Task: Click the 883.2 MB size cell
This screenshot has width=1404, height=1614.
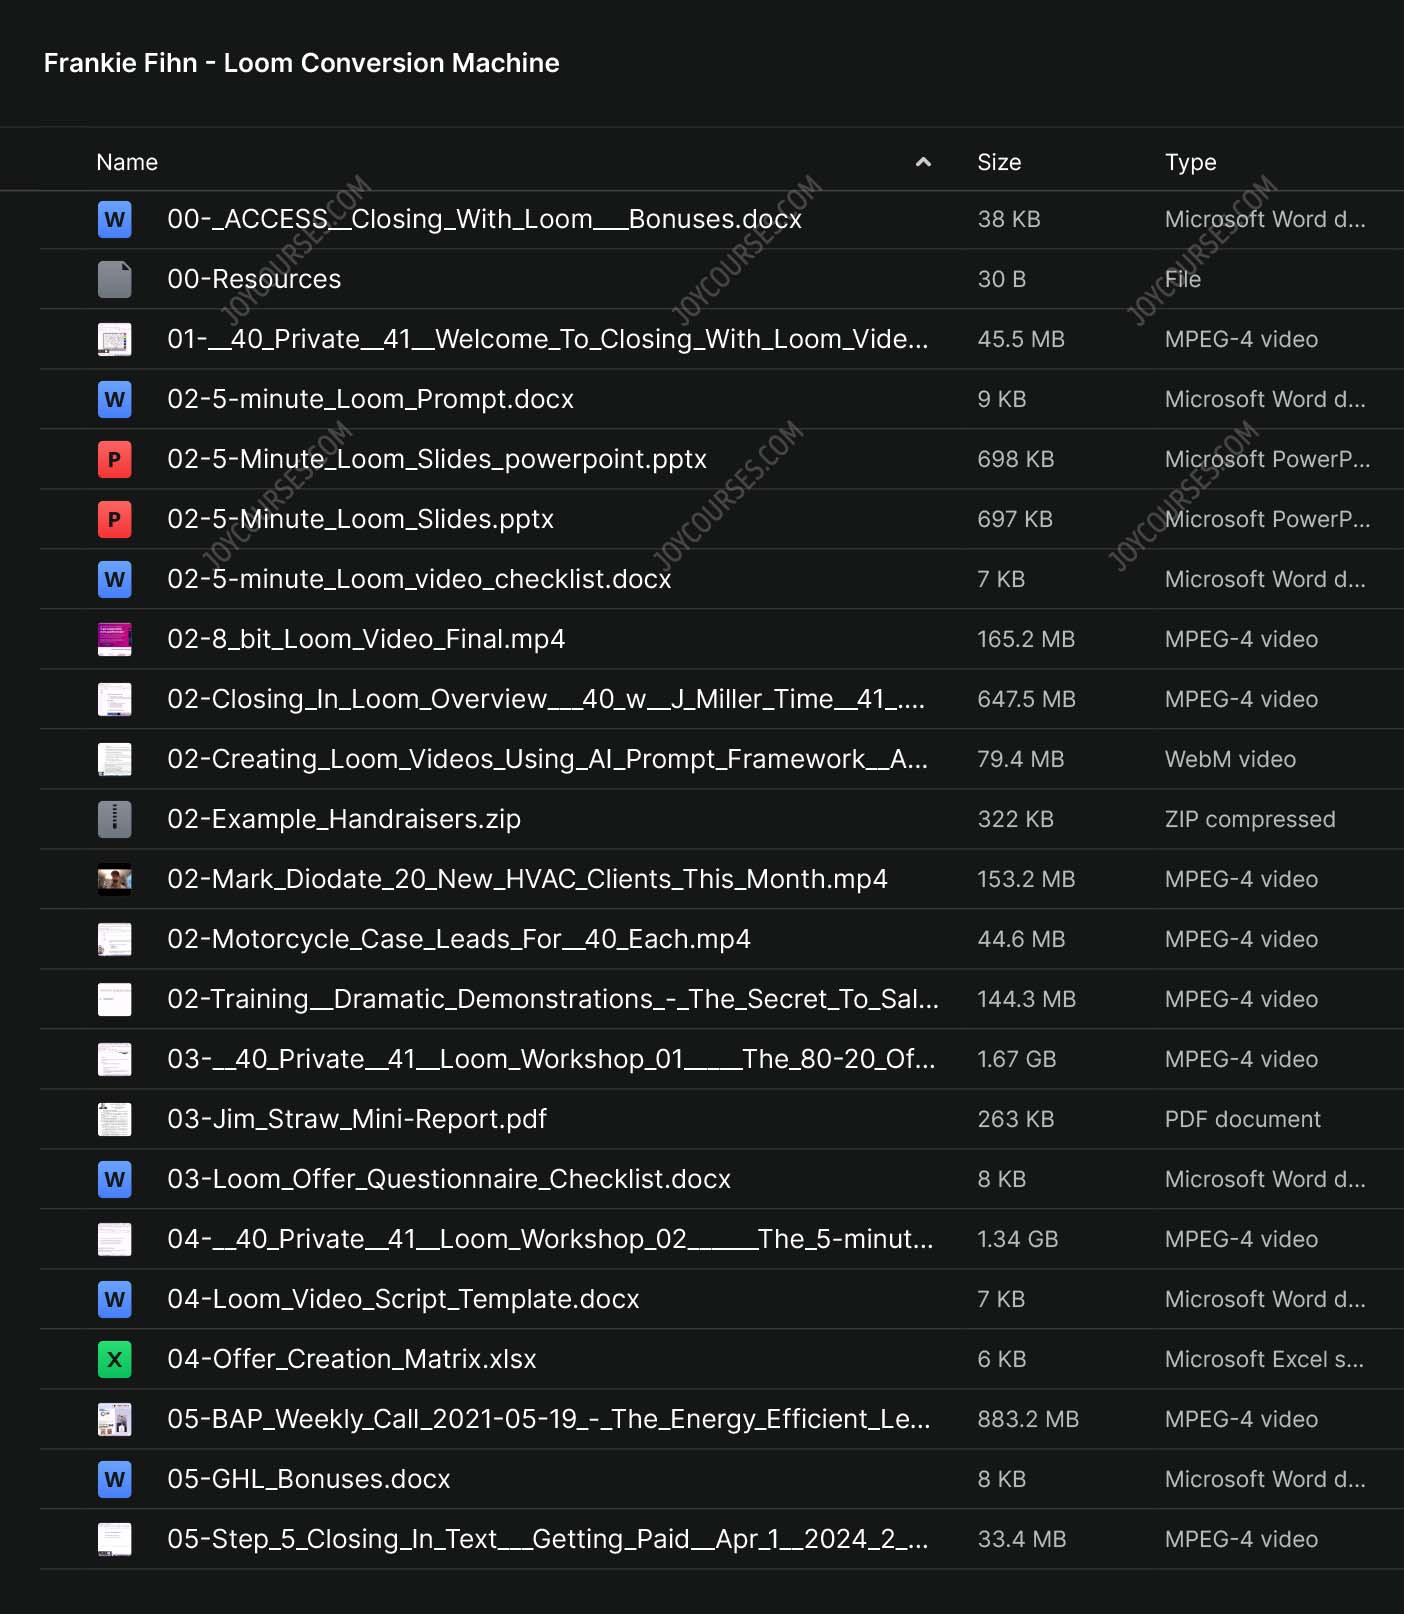Action: [x=1028, y=1419]
